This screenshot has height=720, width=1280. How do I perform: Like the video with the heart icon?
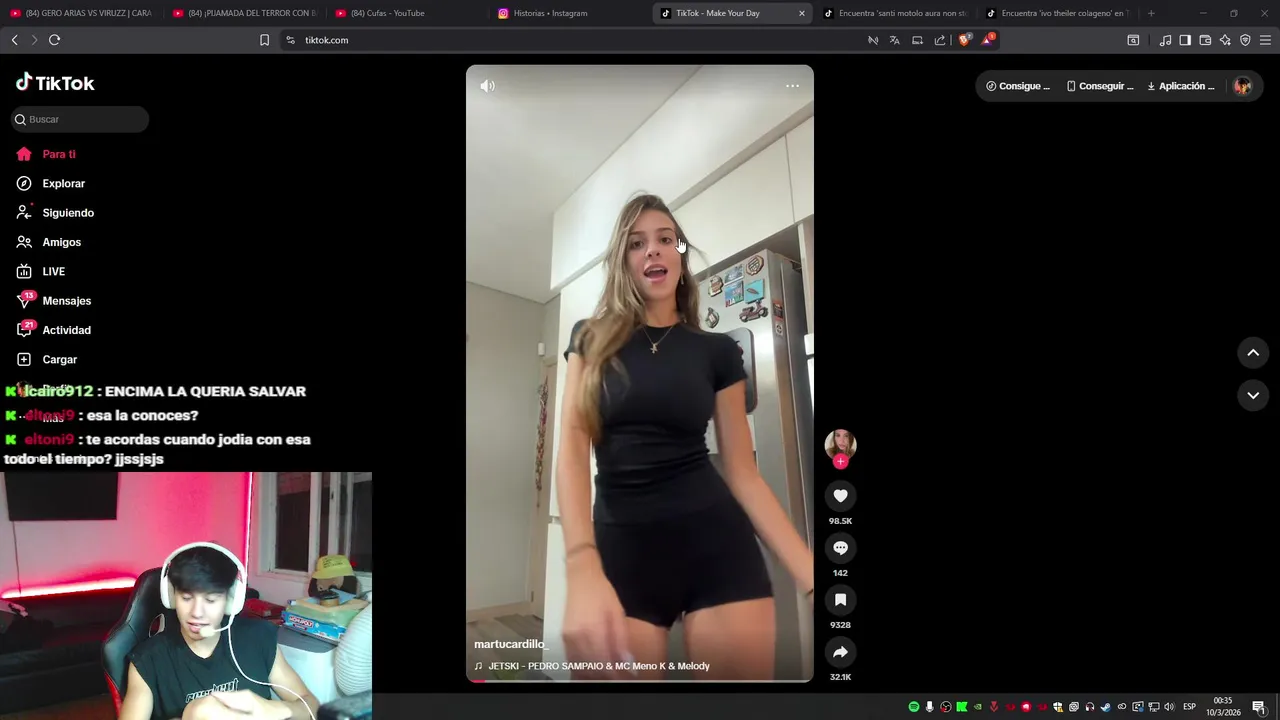pyautogui.click(x=840, y=496)
